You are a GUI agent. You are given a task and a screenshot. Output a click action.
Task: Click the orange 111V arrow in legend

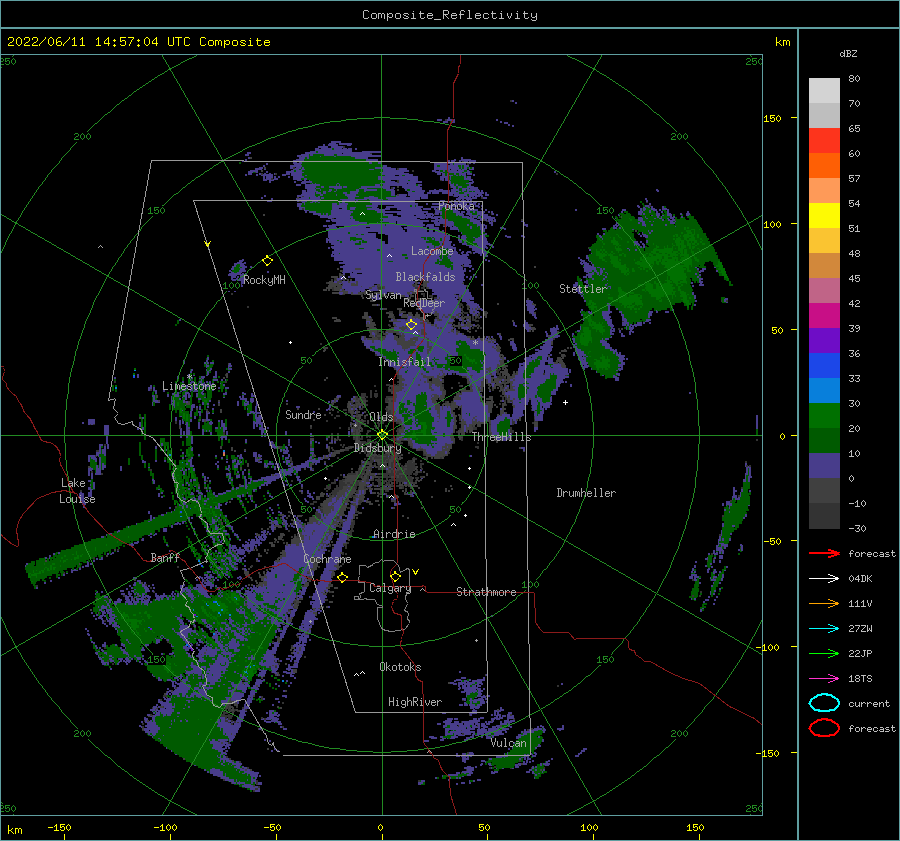(x=824, y=603)
